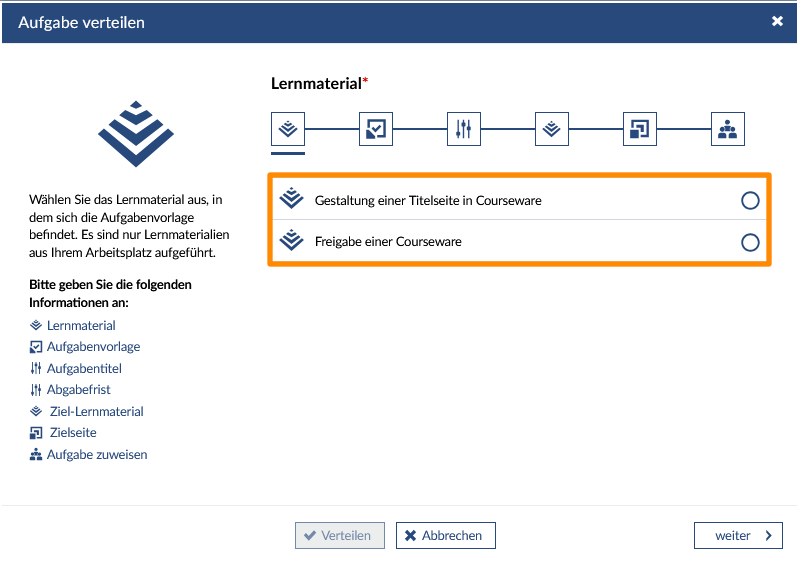Click courseware icon beside Gestaltung einer Titelseite

click(291, 200)
